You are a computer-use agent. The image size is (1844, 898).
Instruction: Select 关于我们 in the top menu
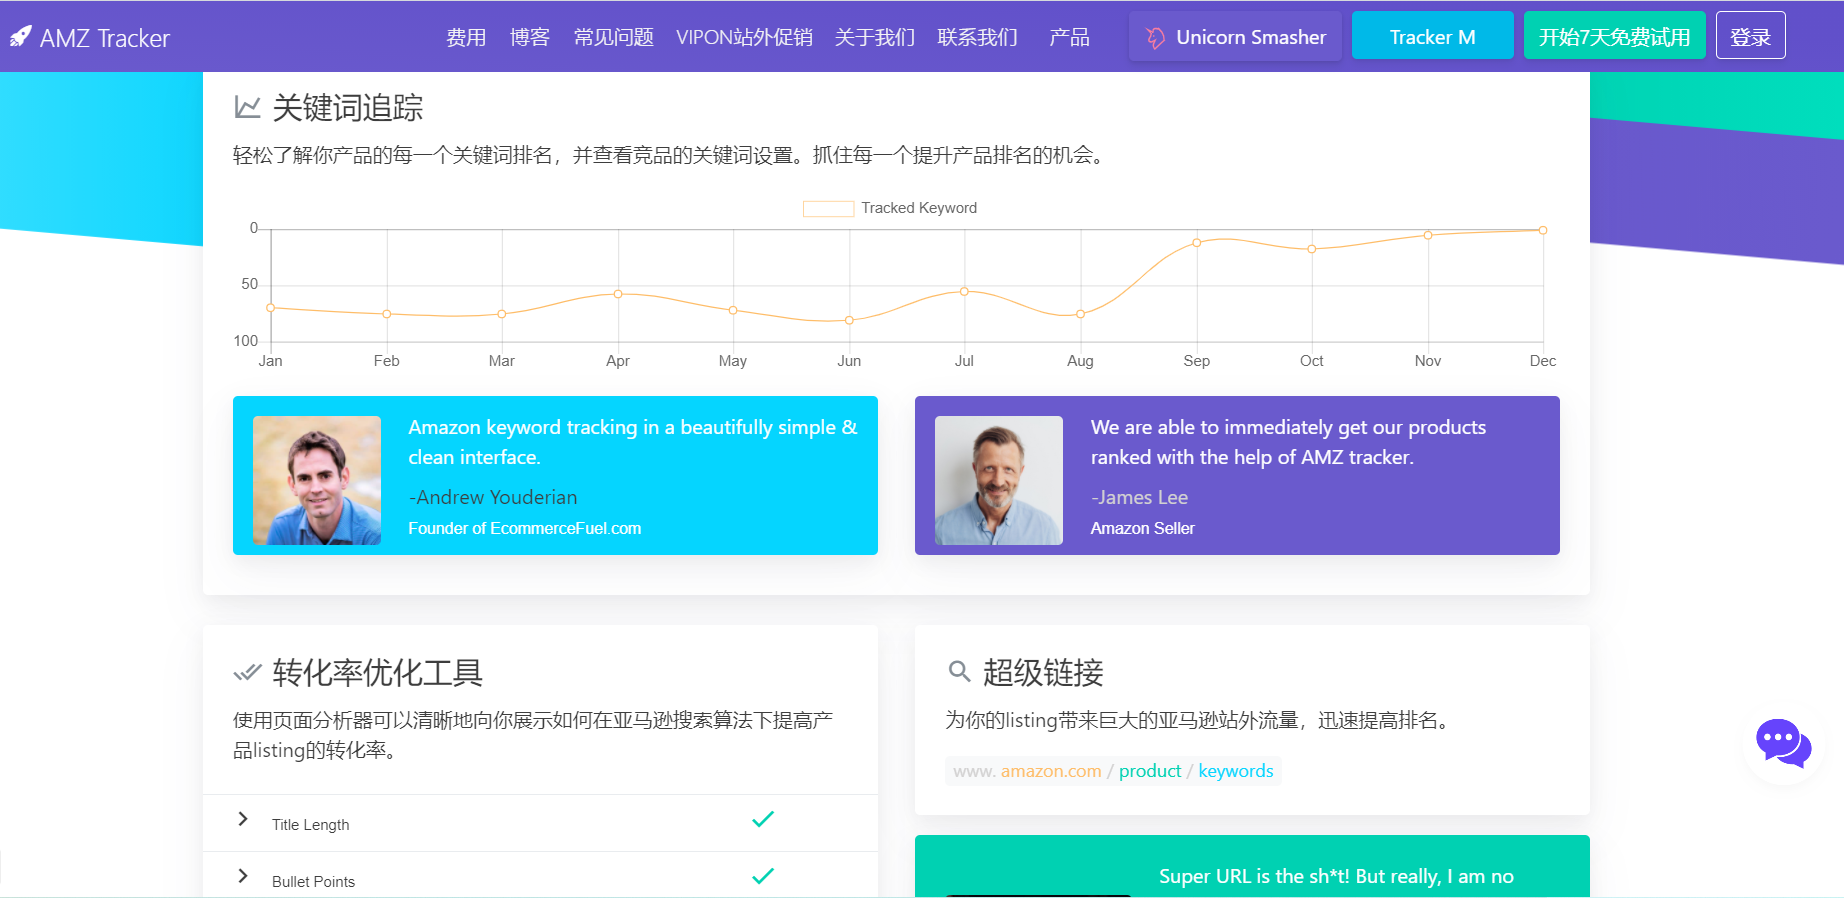click(875, 37)
